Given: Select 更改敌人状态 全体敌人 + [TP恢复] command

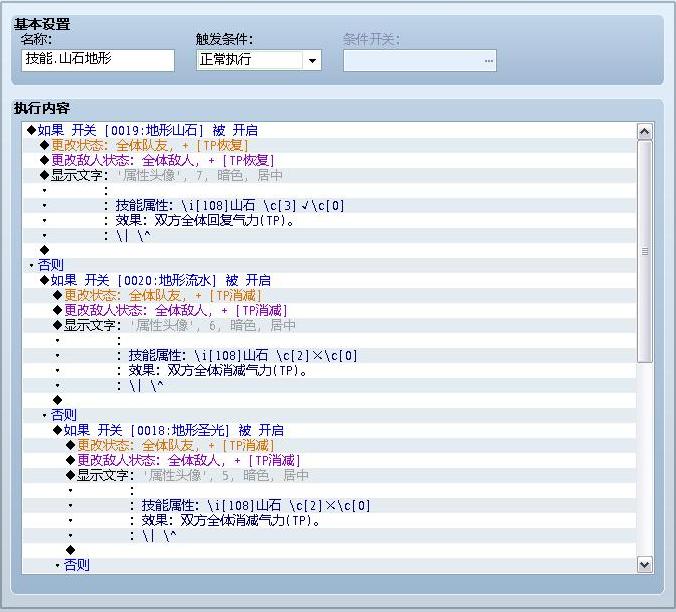Looking at the screenshot, I should tap(329, 160).
